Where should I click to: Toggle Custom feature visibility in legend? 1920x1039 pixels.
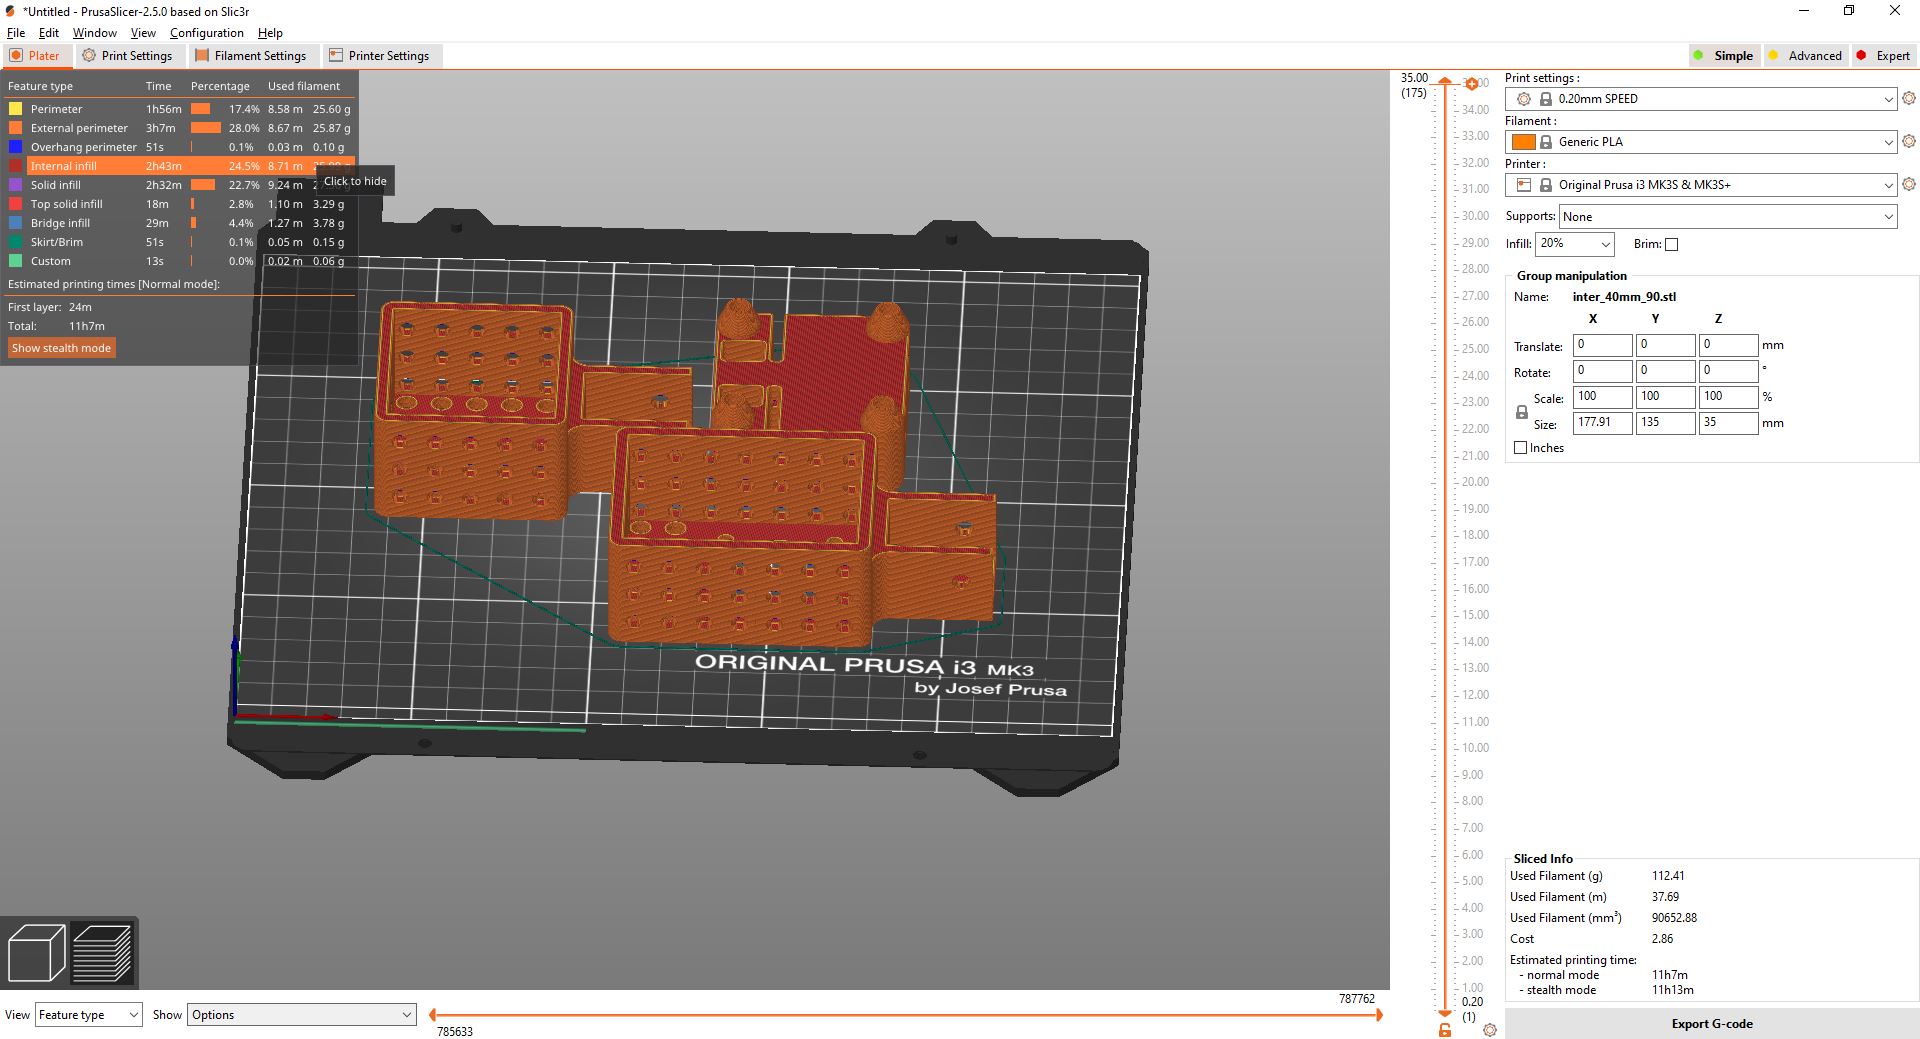click(x=180, y=261)
